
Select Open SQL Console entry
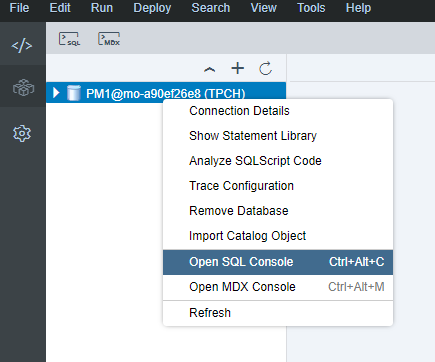point(278,262)
